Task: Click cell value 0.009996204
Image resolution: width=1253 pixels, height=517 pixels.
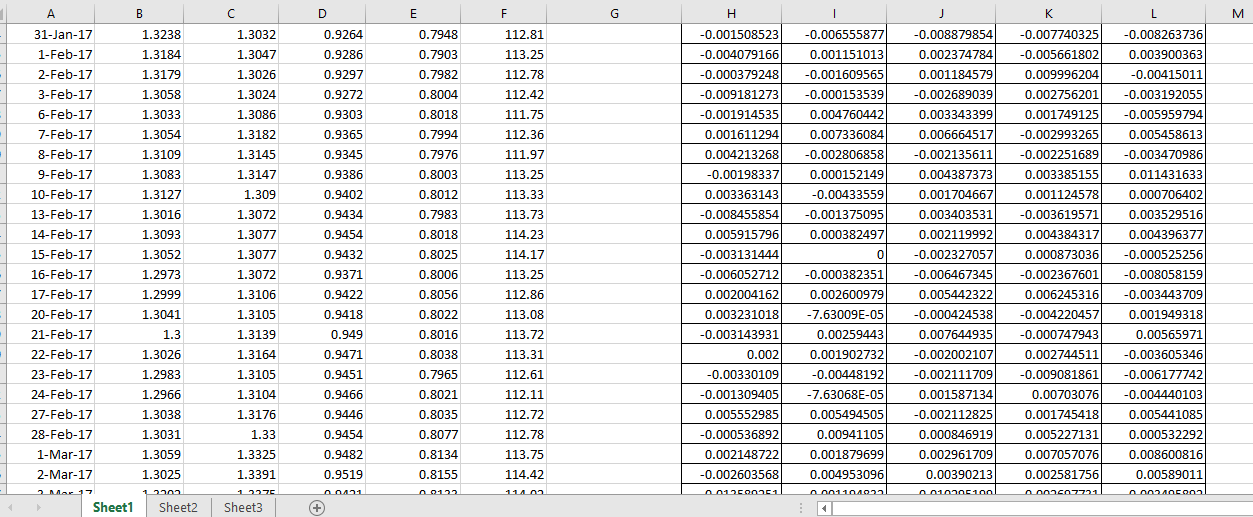Action: 1049,74
